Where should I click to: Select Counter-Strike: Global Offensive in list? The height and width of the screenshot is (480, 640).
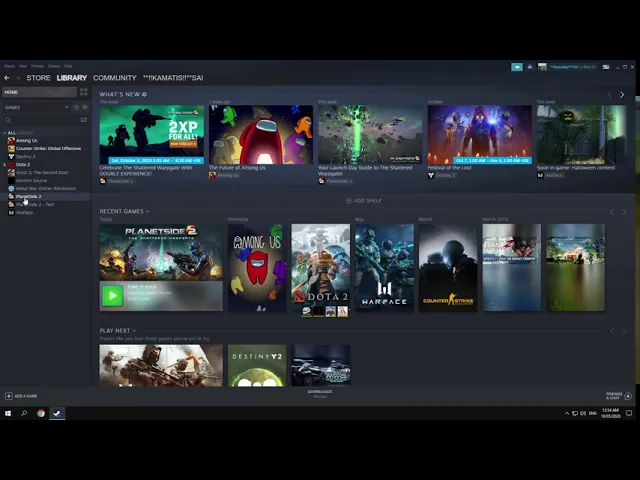click(46, 149)
